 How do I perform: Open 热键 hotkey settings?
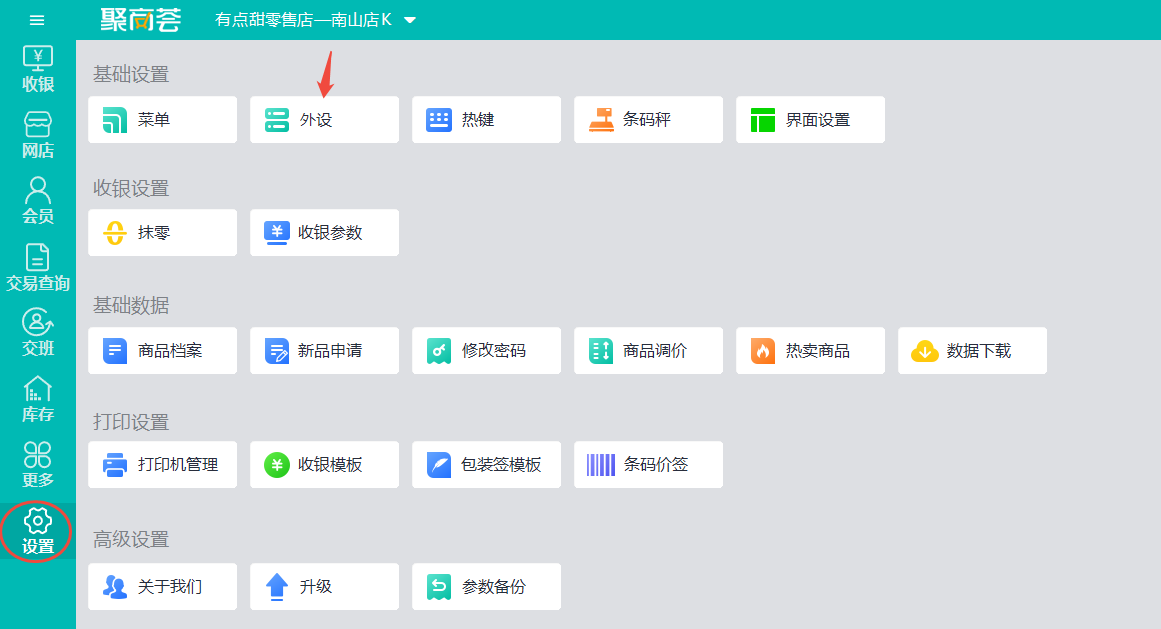tap(486, 120)
